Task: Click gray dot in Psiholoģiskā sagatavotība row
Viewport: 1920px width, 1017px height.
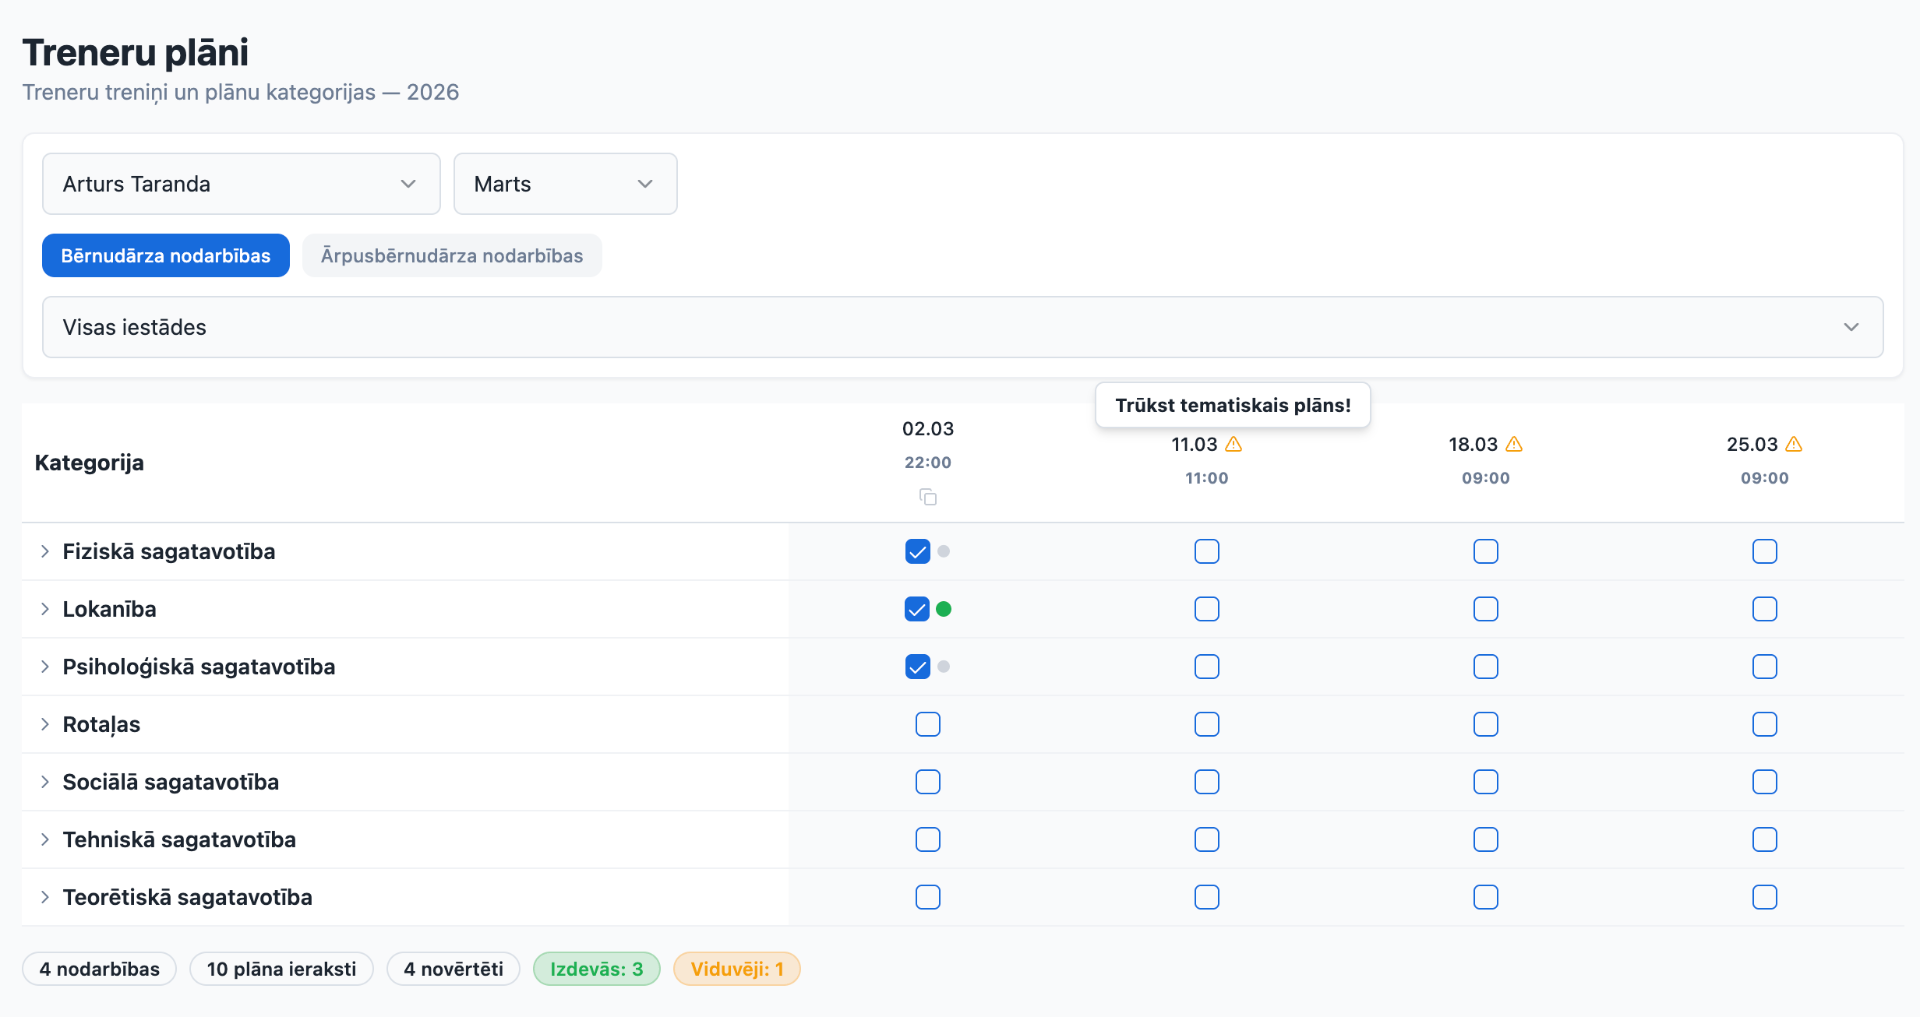Action: point(944,667)
